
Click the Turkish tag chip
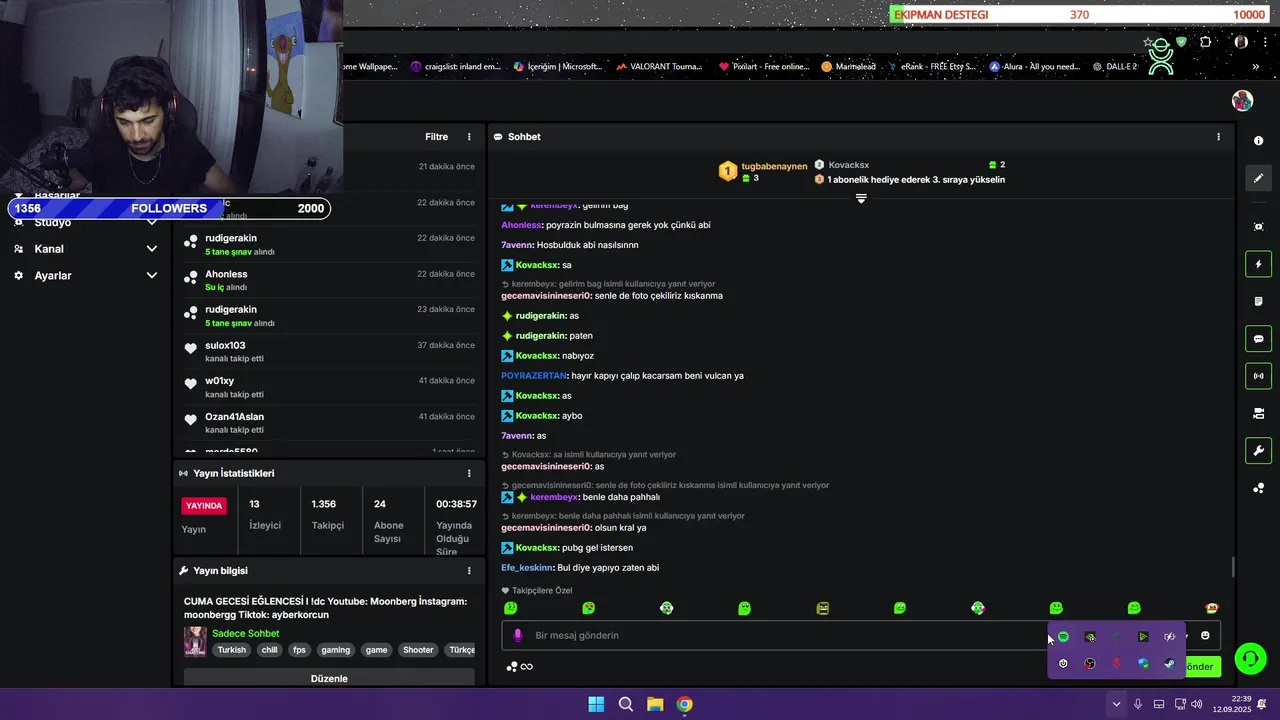pyautogui.click(x=232, y=650)
